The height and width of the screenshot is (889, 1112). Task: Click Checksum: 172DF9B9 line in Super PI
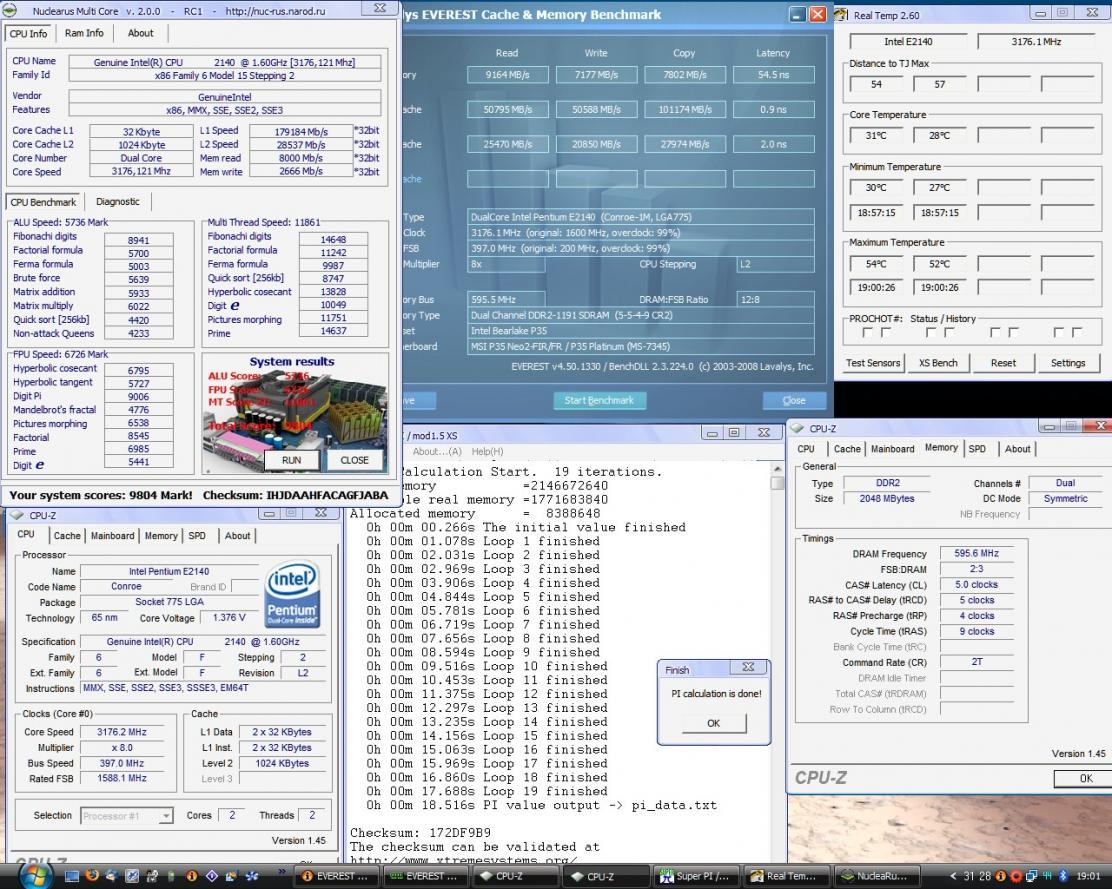[x=420, y=832]
